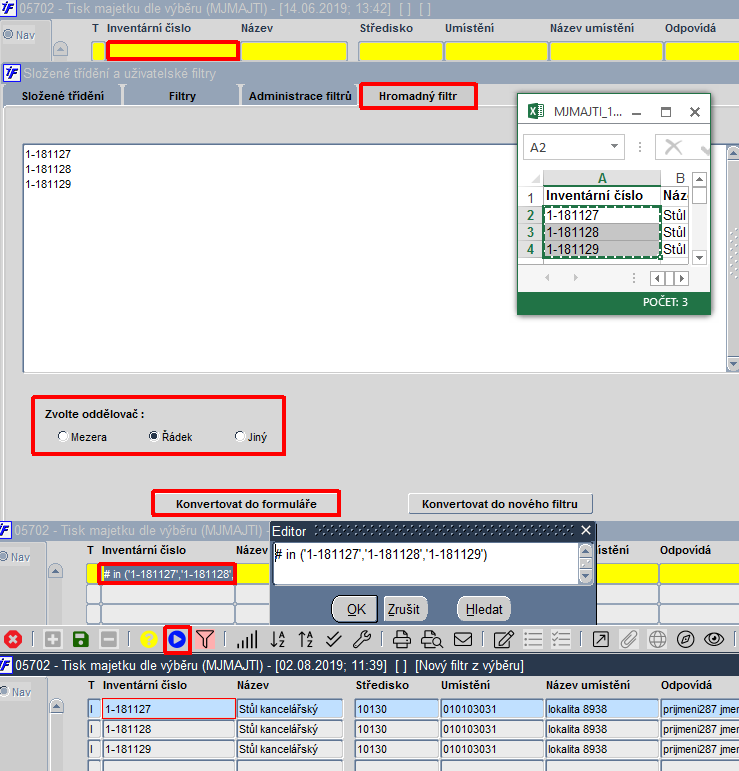The image size is (739, 771).
Task: Click Konvertovat do formuláře button
Action: click(x=246, y=504)
